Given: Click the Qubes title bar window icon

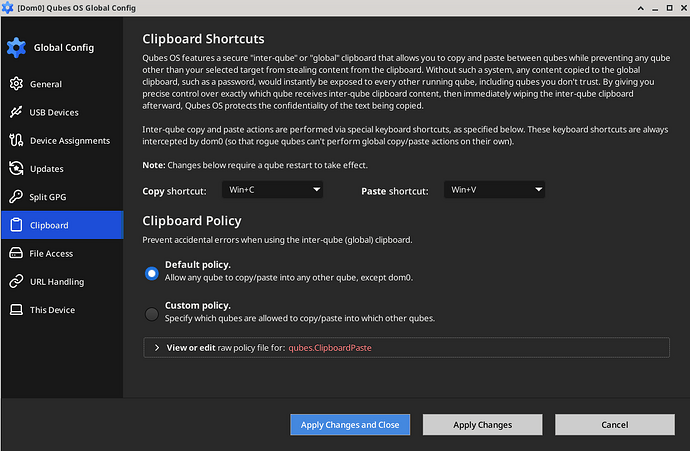Looking at the screenshot, I should pyautogui.click(x=7, y=7).
